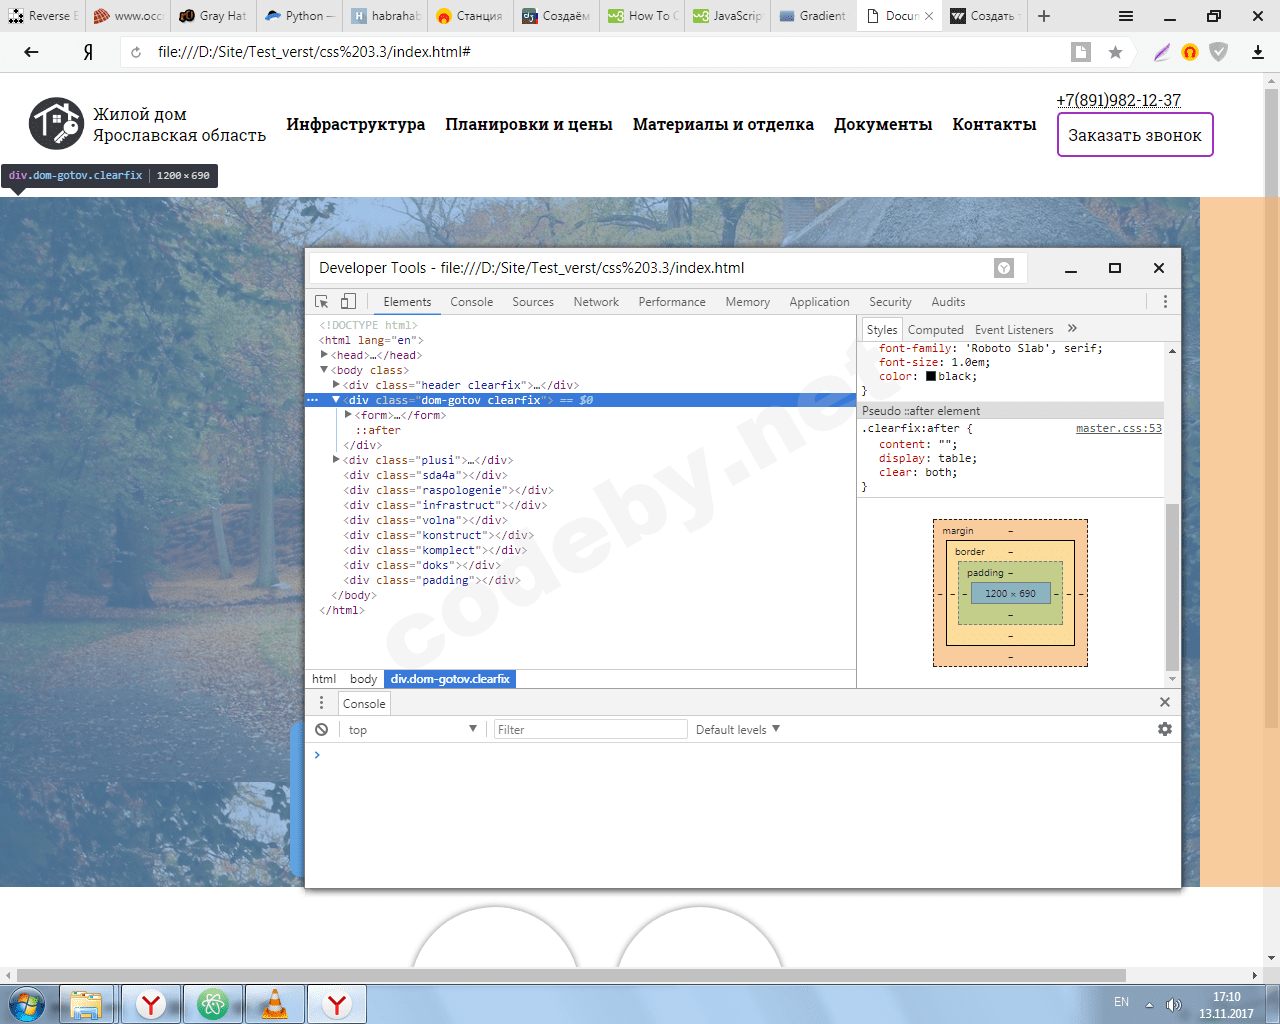Viewport: 1280px width, 1024px height.
Task: Open DevTools three-dot customize menu
Action: coord(1165,302)
